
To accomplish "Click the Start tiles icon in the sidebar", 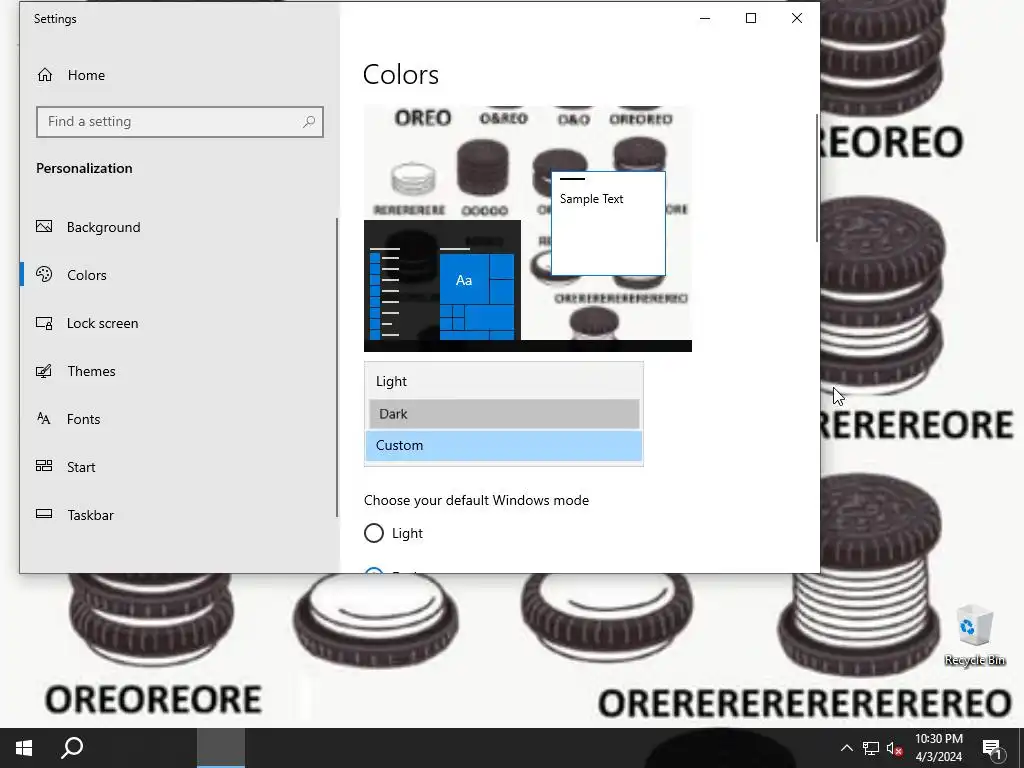I will 44,466.
